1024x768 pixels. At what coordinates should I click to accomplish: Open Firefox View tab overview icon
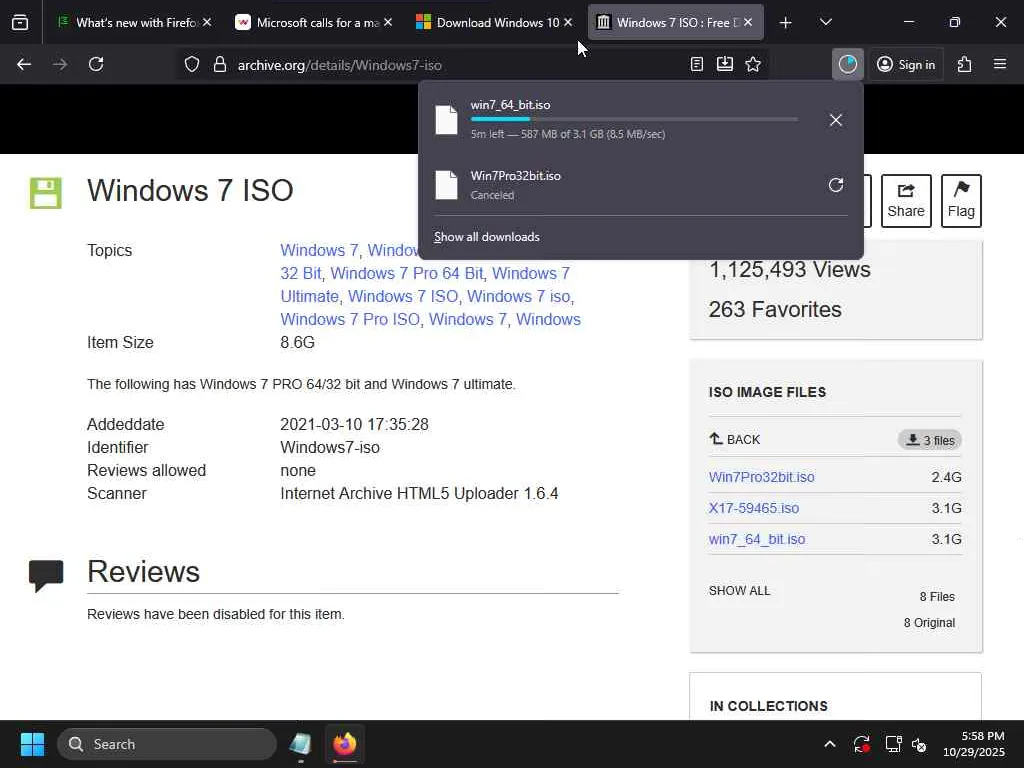coord(20,23)
